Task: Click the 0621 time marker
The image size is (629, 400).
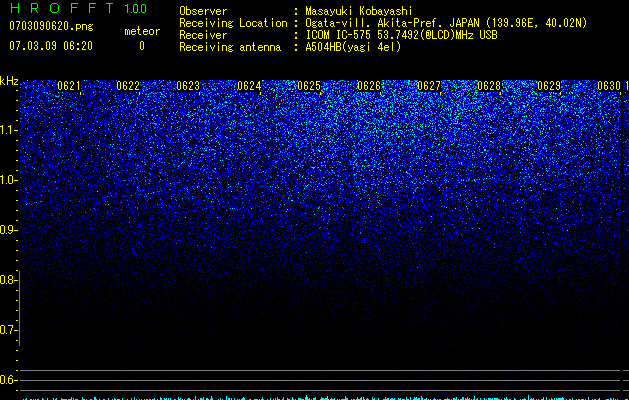Action: [x=69, y=86]
